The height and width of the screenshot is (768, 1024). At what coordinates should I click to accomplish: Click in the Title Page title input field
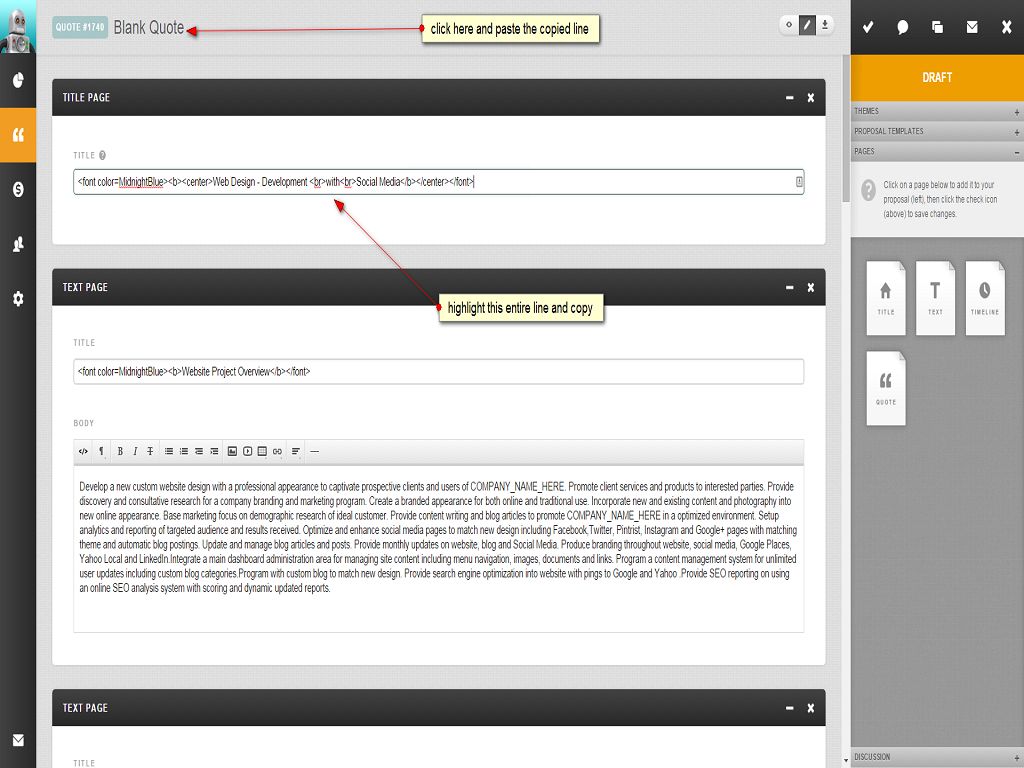[x=438, y=182]
